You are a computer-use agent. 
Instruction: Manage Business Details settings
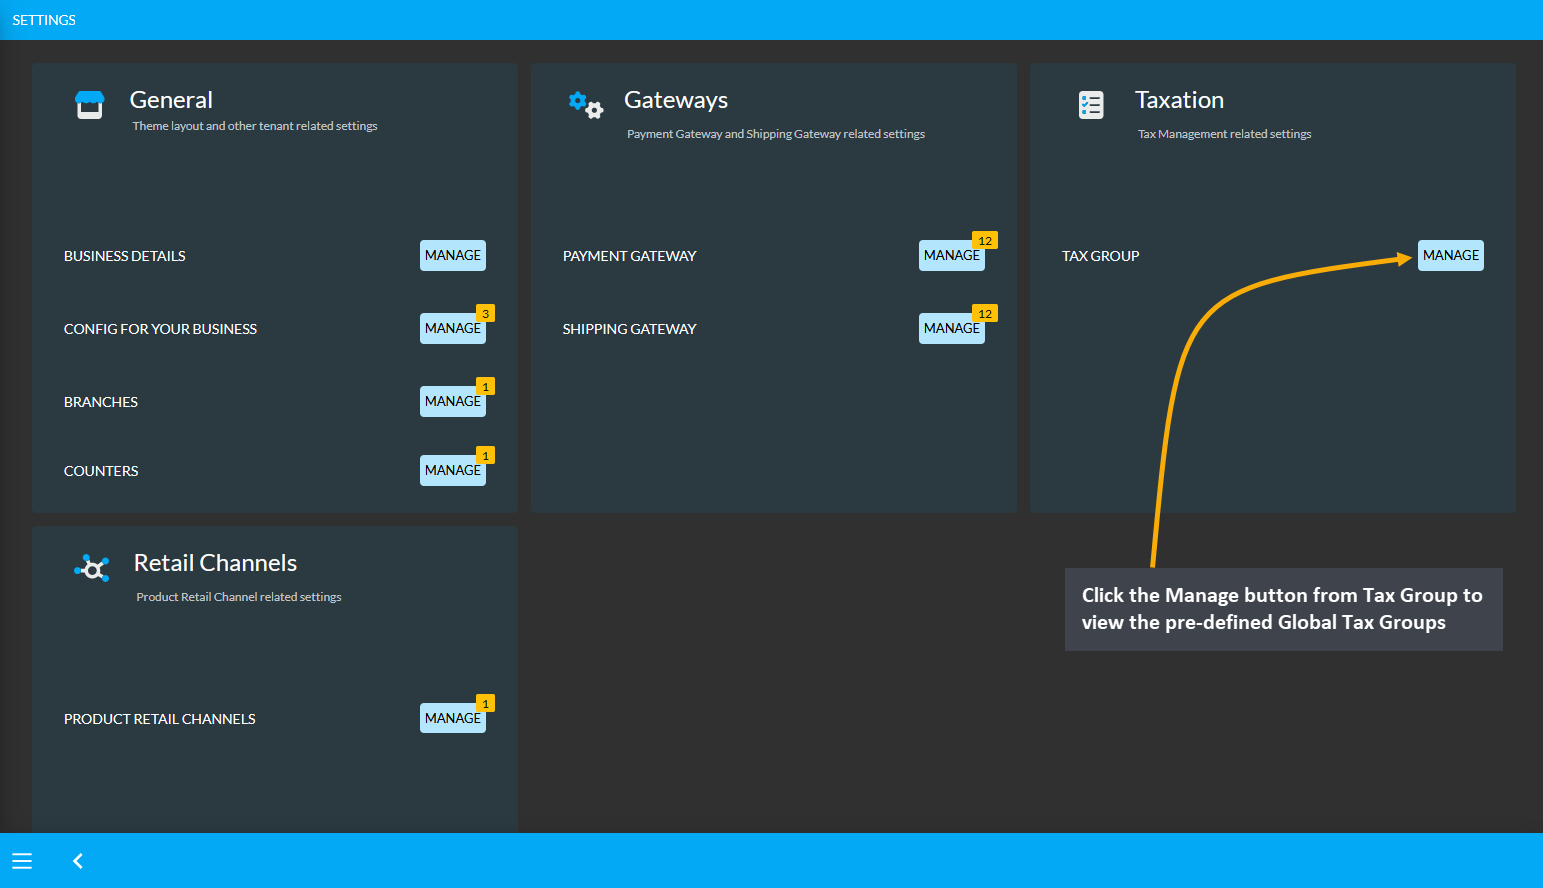pos(453,255)
